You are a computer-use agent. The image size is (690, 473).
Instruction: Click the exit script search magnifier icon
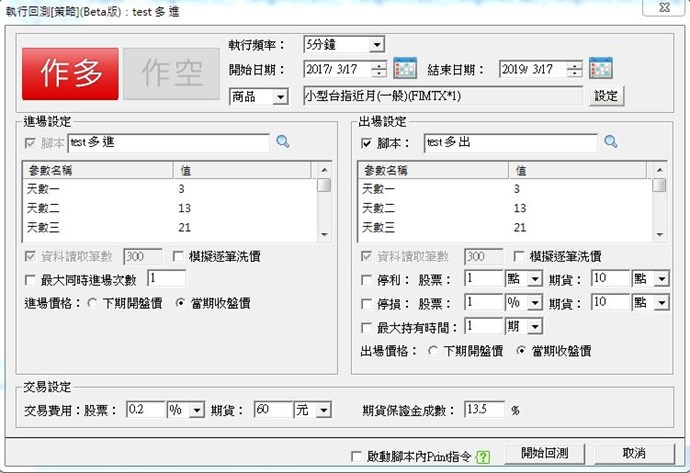(x=611, y=142)
